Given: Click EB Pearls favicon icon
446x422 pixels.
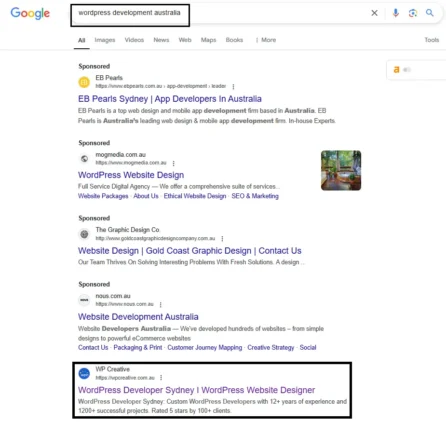Looking at the screenshot, I should click(84, 82).
